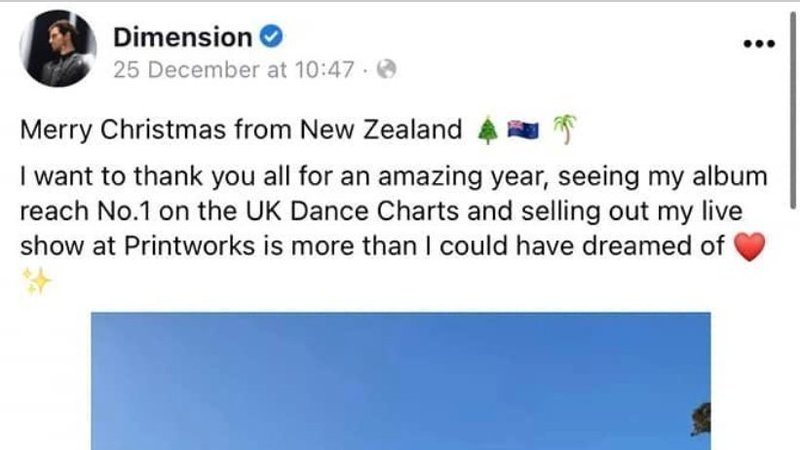The width and height of the screenshot is (800, 450).
Task: Click the globe public privacy icon
Action: 389,70
